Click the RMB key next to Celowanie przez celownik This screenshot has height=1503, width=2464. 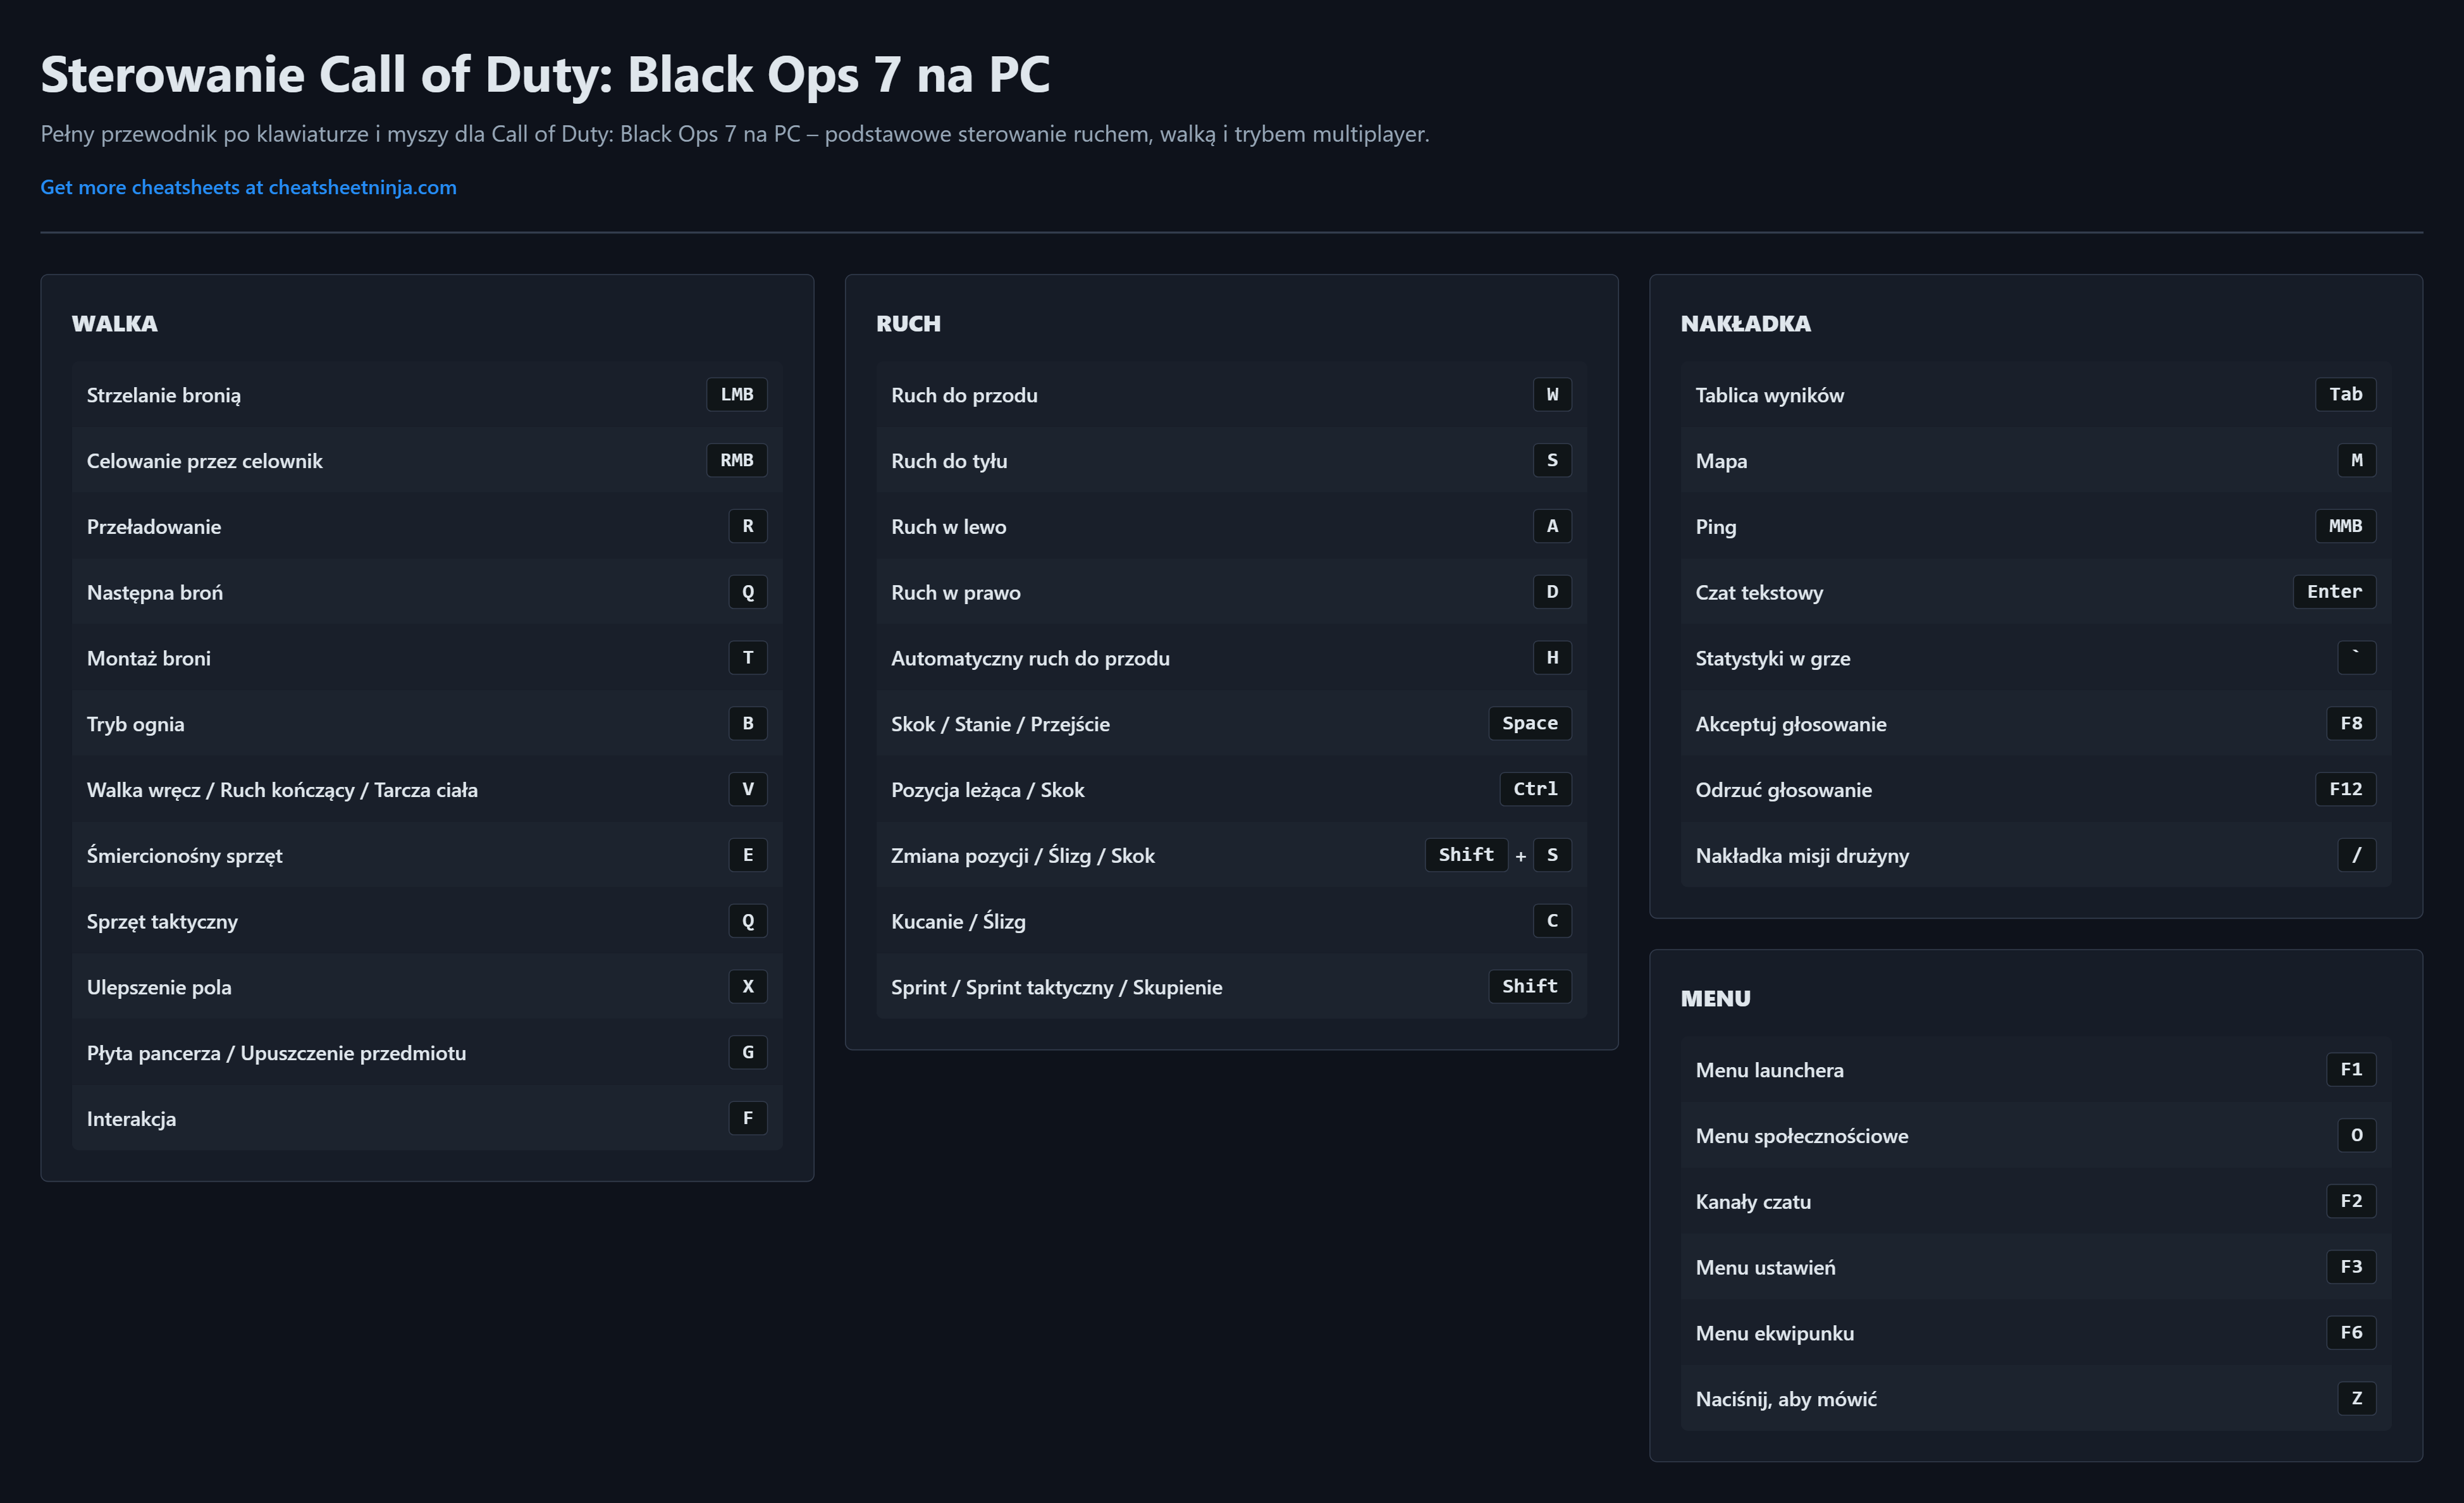pyautogui.click(x=736, y=460)
